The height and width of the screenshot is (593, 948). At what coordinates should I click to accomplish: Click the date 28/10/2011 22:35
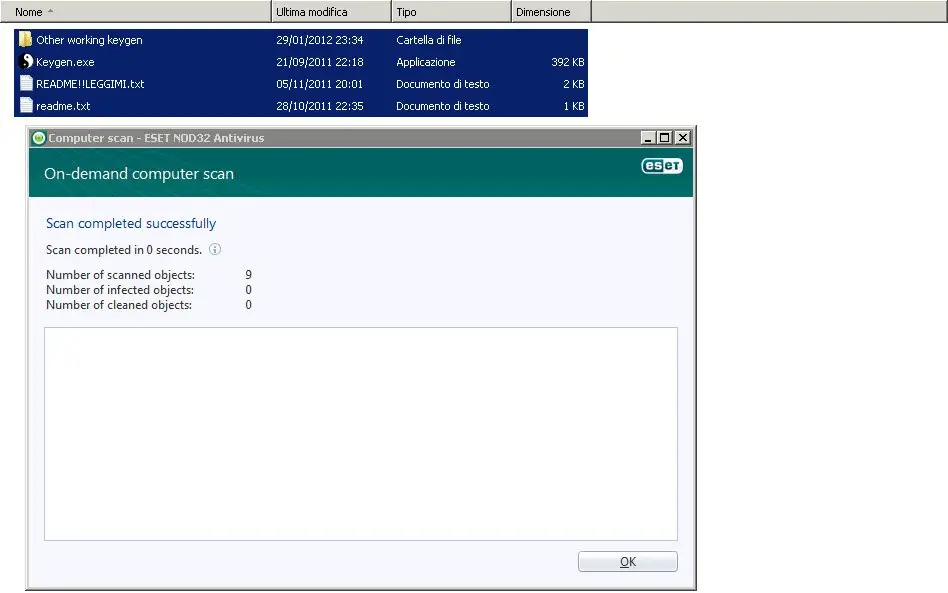[320, 106]
